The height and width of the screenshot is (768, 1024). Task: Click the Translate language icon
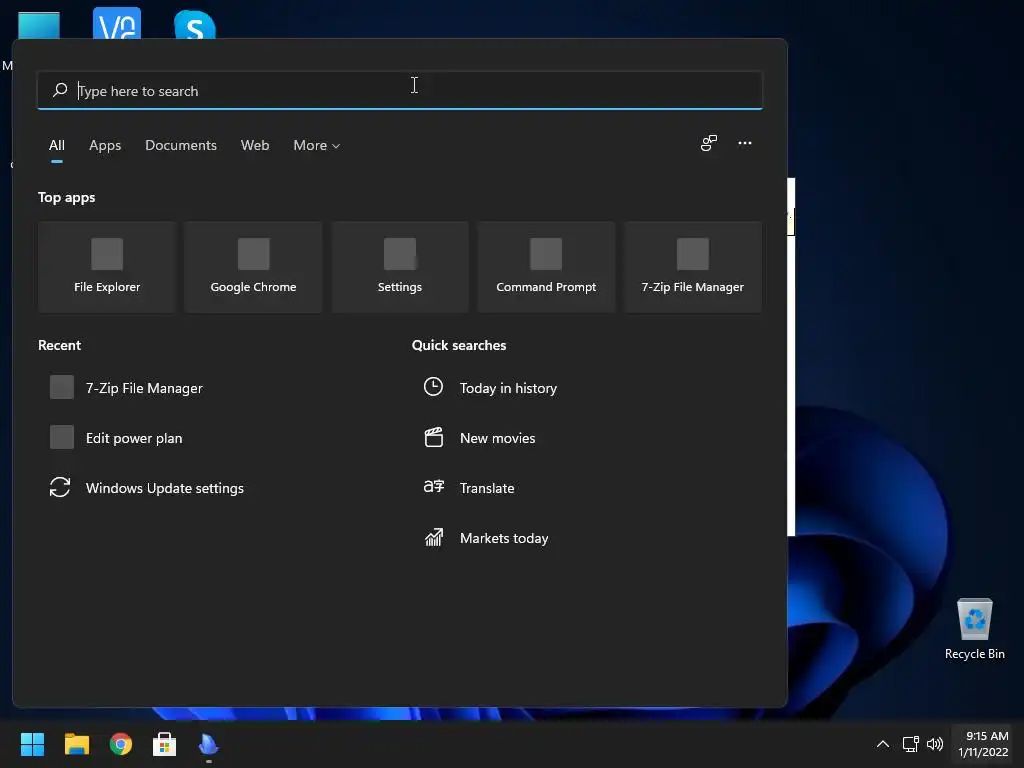point(434,487)
